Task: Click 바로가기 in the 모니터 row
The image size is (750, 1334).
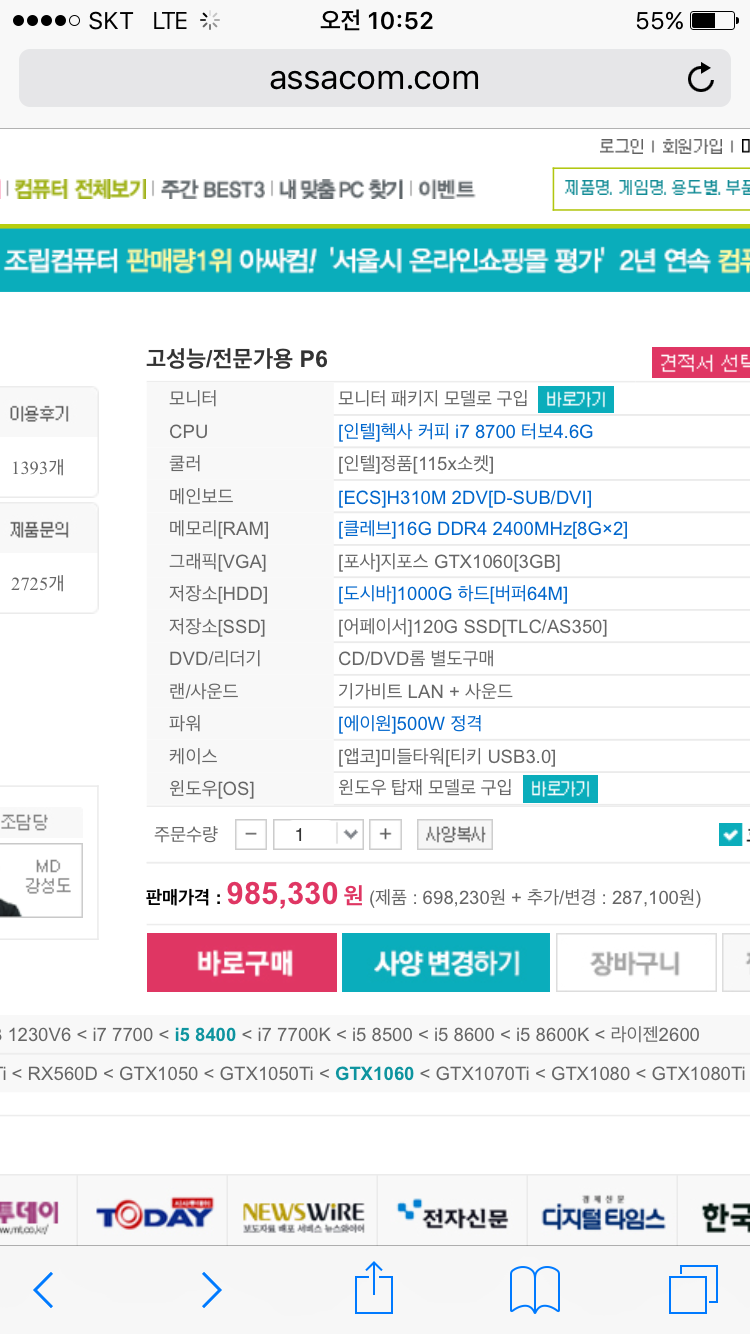Action: coord(576,399)
